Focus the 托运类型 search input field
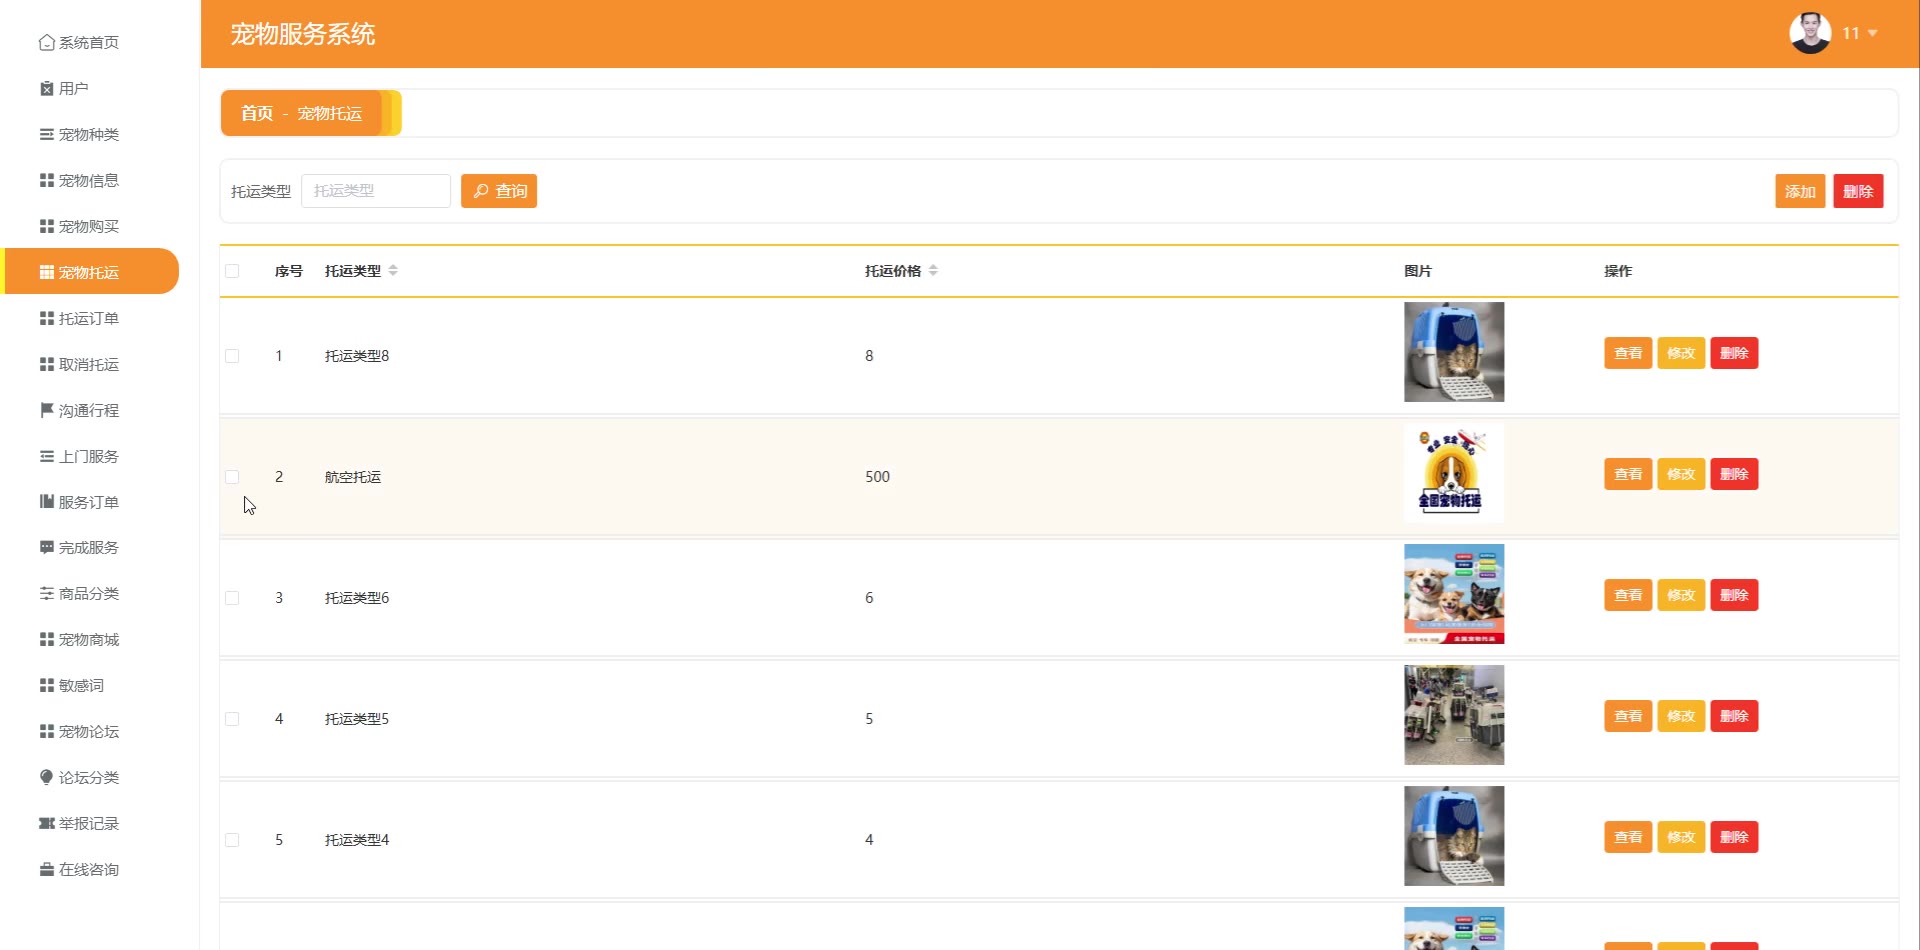This screenshot has height=950, width=1920. (376, 191)
